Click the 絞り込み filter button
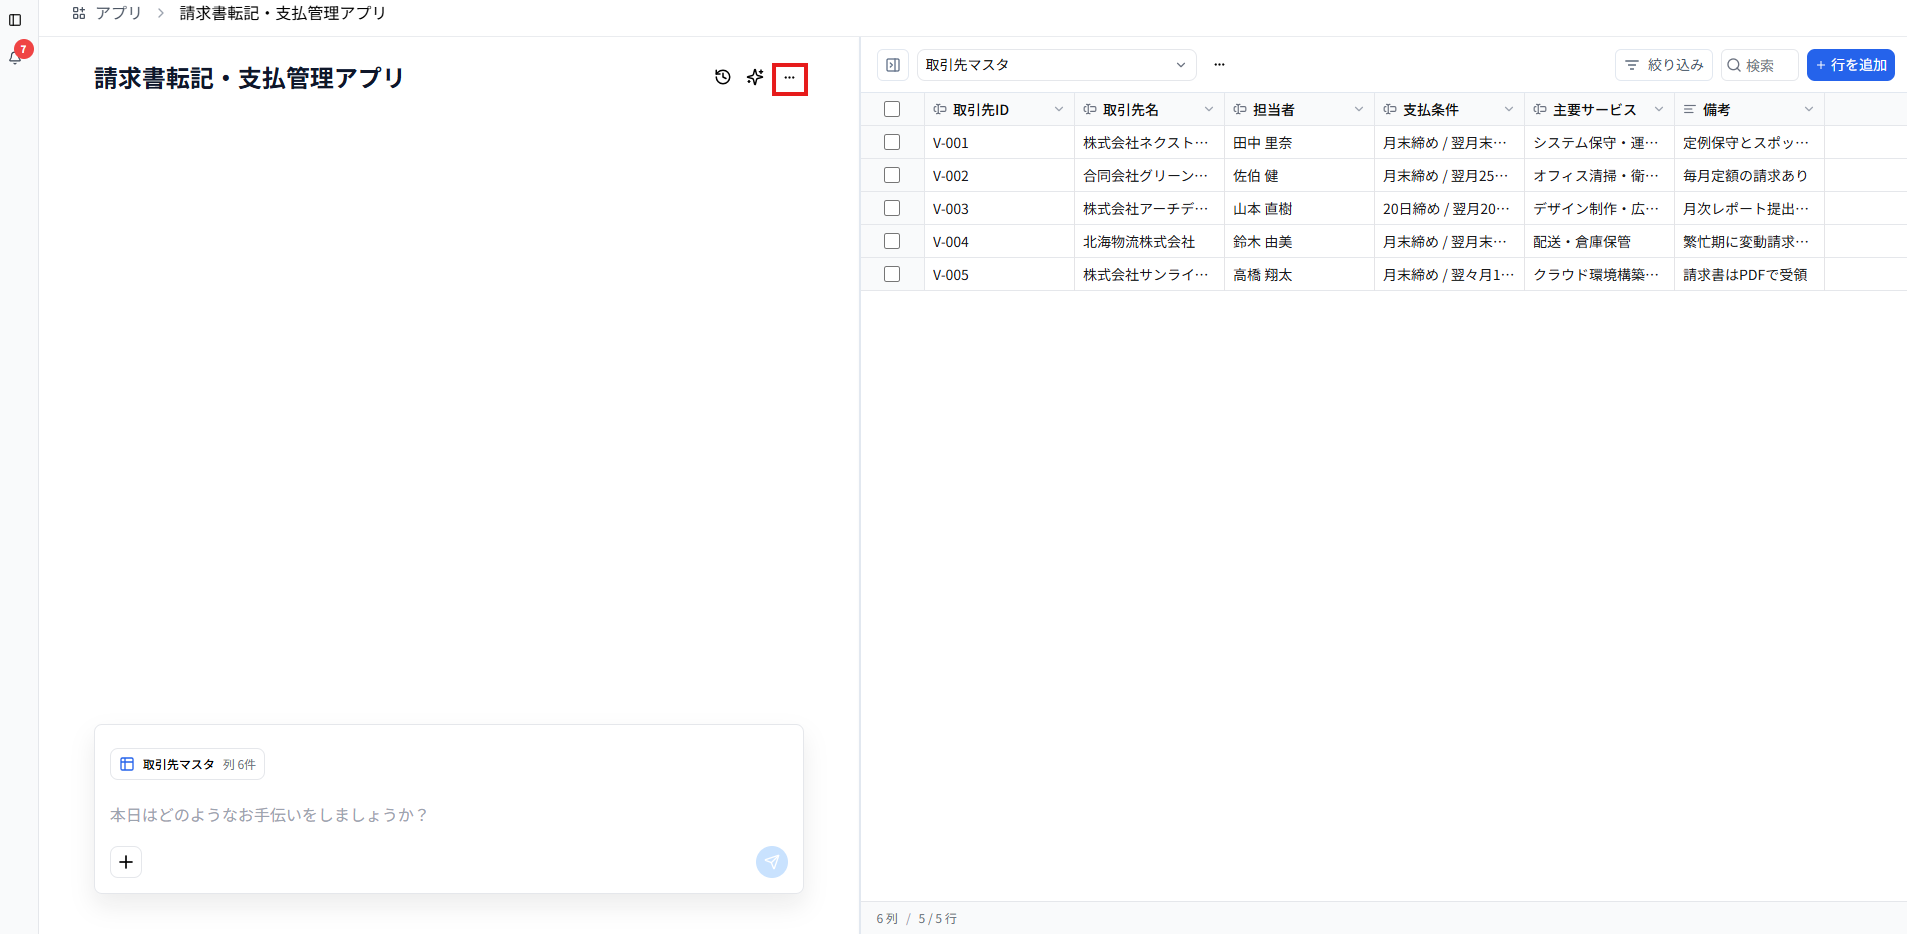The width and height of the screenshot is (1907, 934). (1664, 65)
